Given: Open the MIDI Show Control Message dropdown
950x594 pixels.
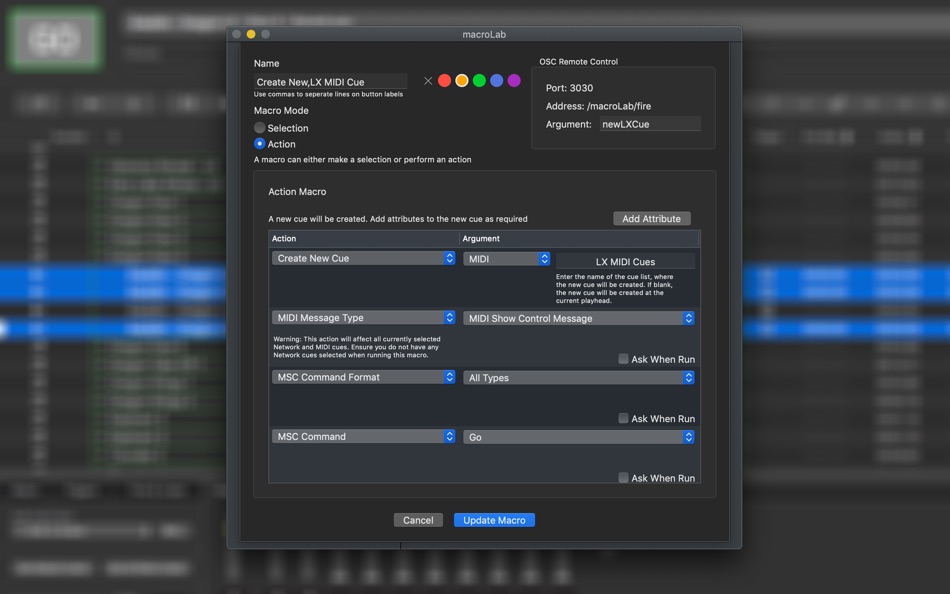Looking at the screenshot, I should 579,318.
